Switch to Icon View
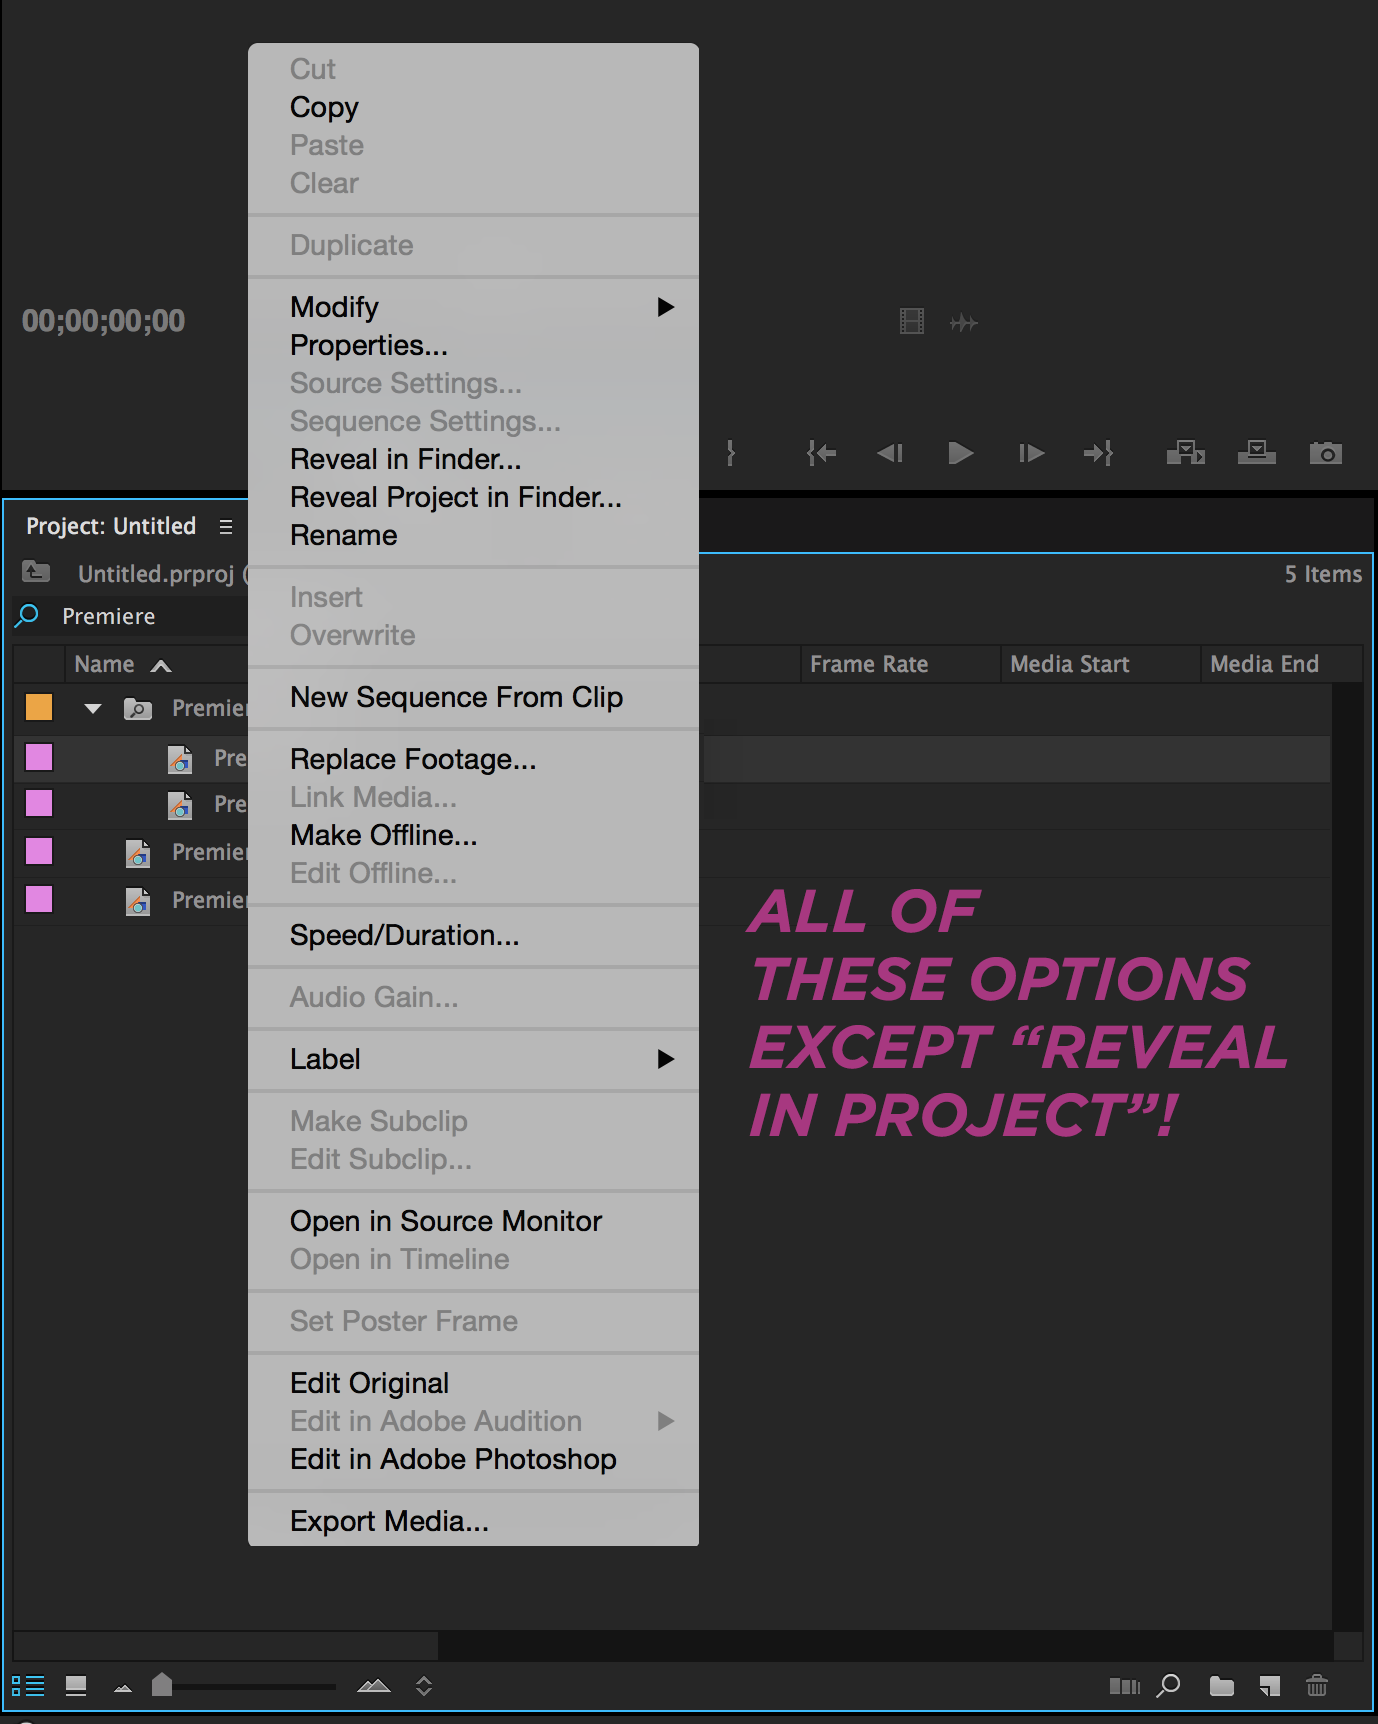 (76, 1686)
